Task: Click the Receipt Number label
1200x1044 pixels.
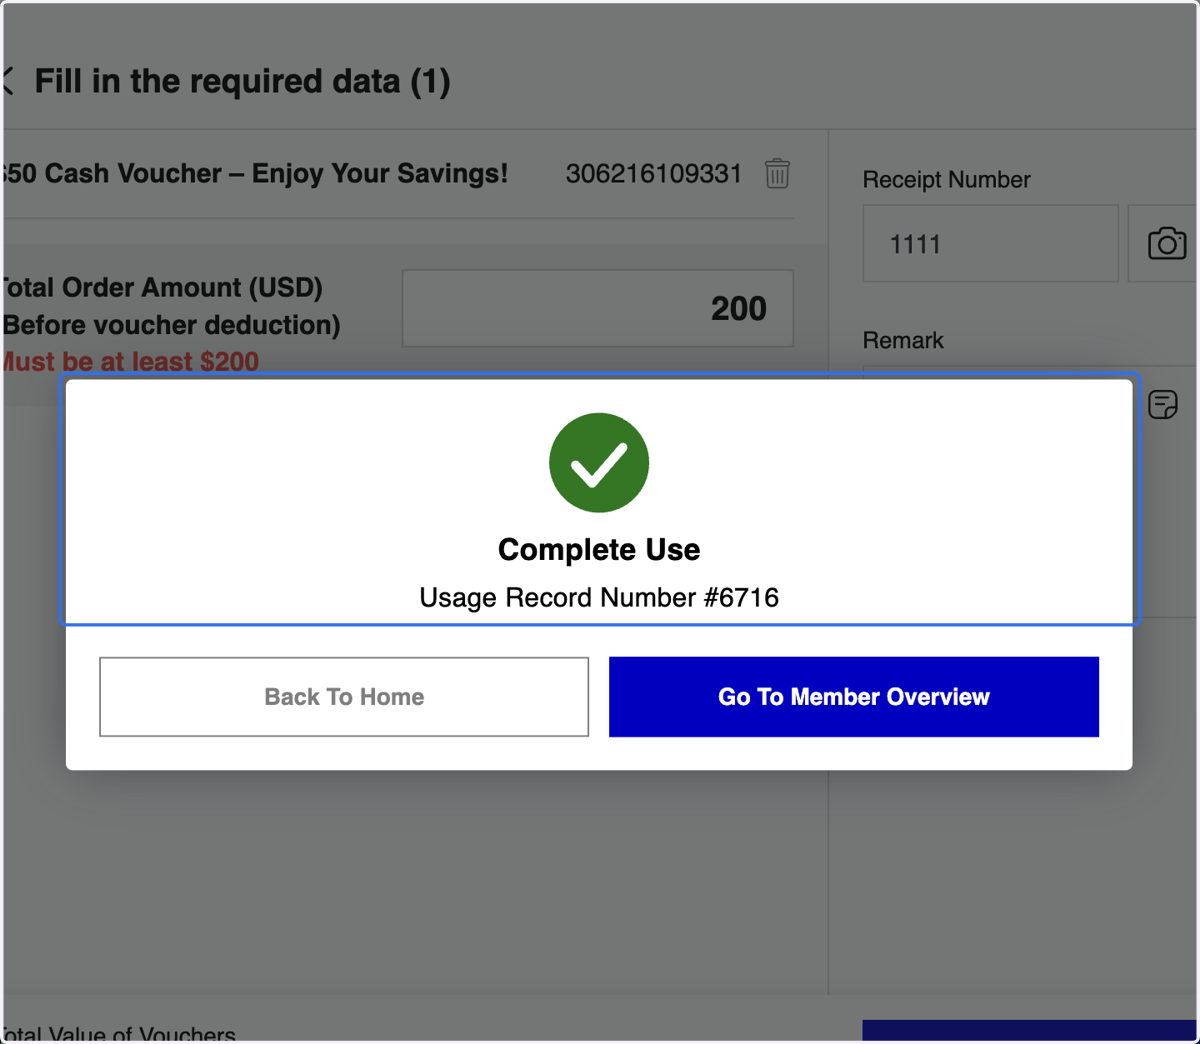Action: click(946, 180)
